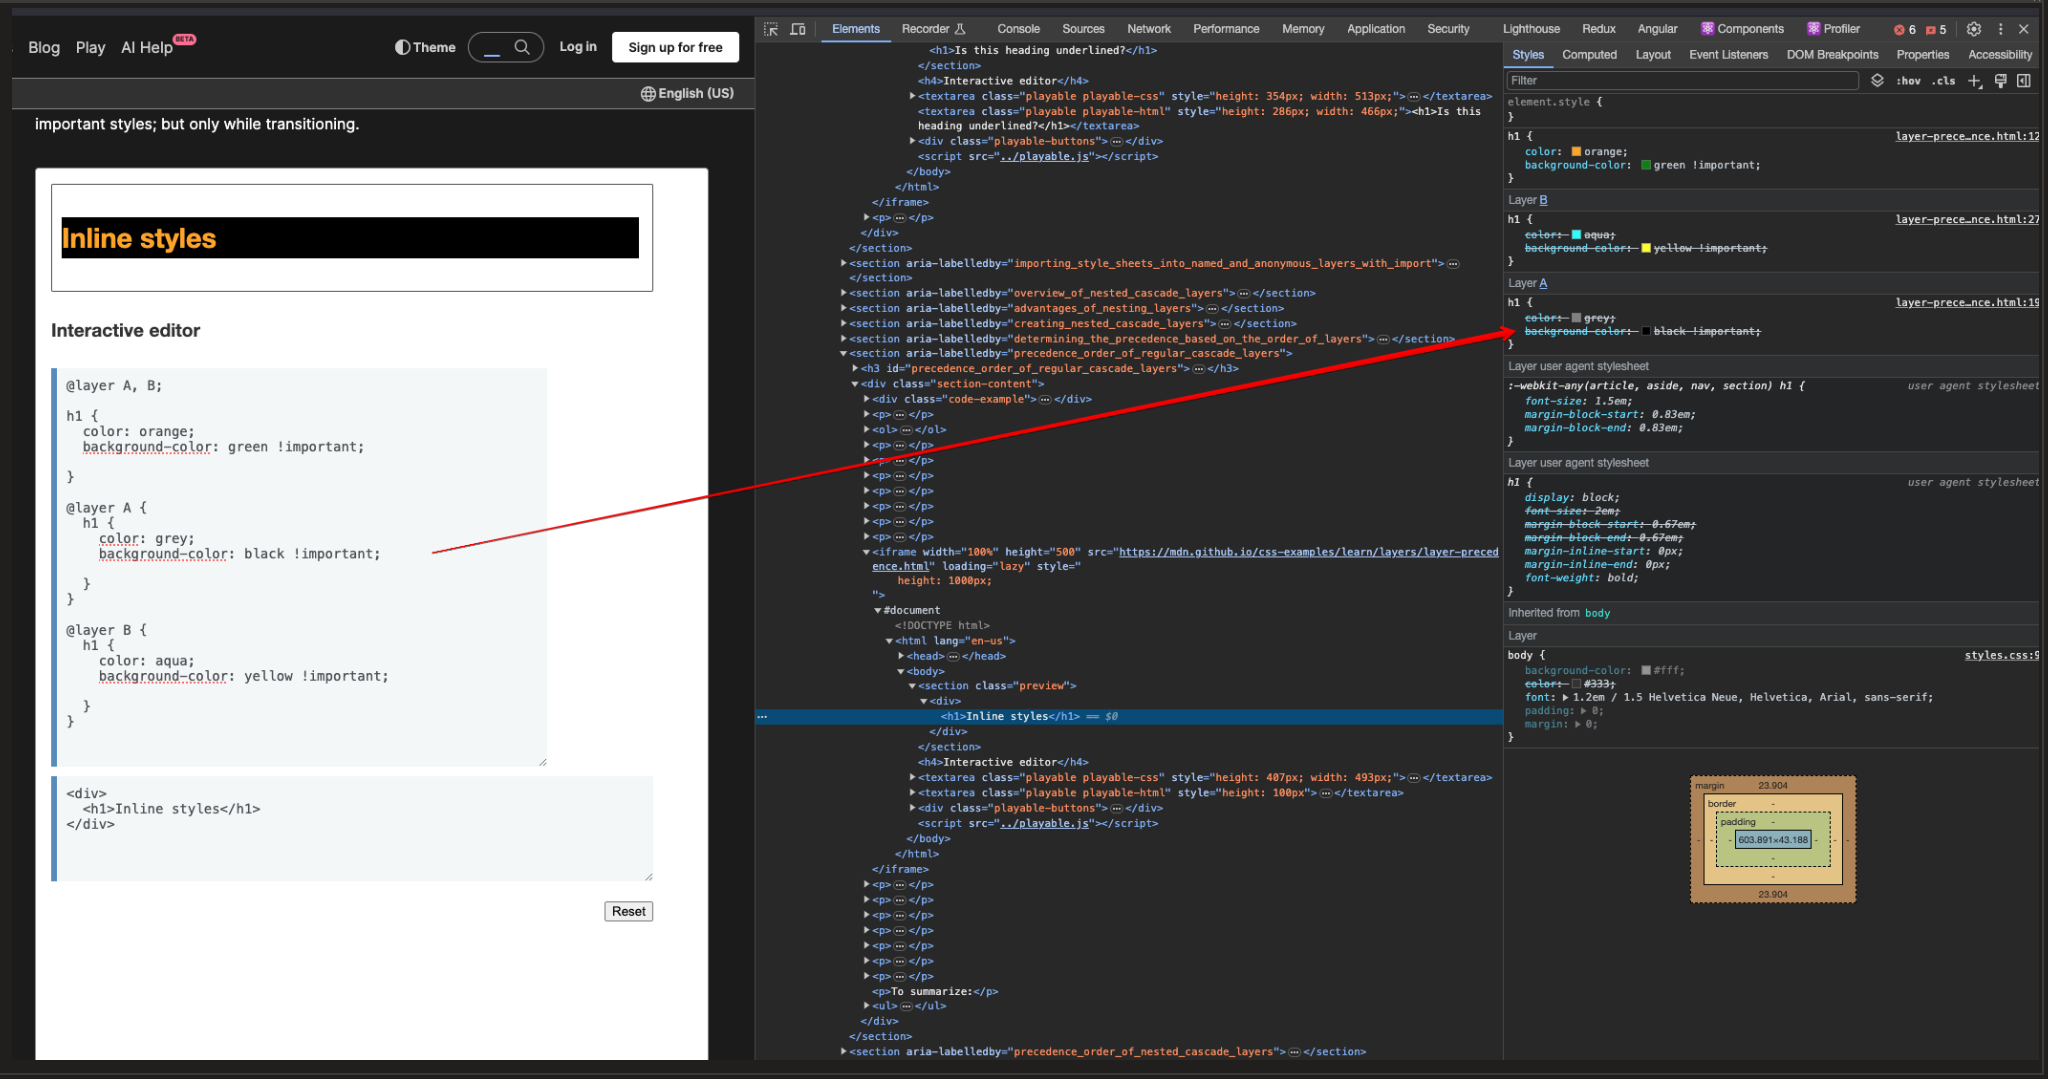This screenshot has width=2048, height=1079.
Task: Open DevTools settings gear
Action: tap(1974, 29)
